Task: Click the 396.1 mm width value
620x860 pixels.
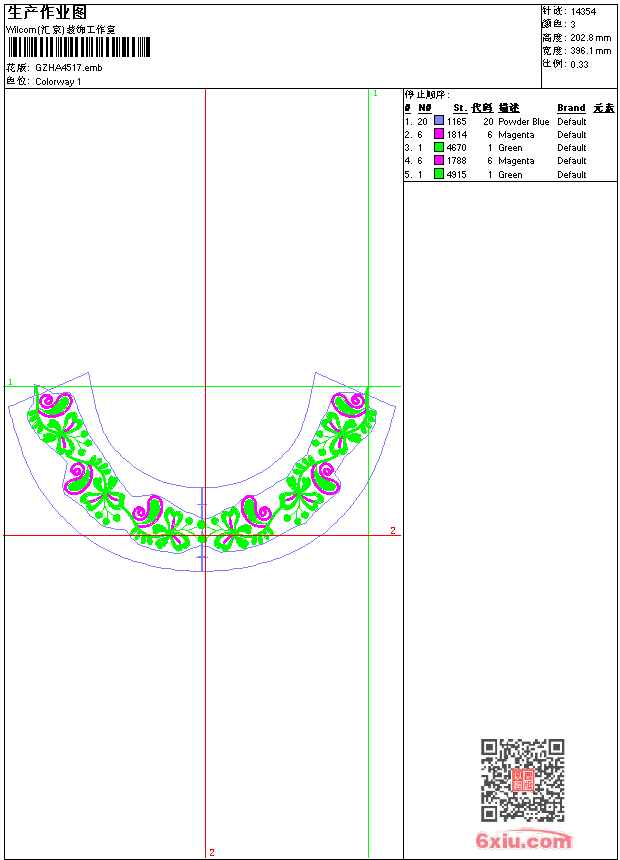Action: pos(590,50)
